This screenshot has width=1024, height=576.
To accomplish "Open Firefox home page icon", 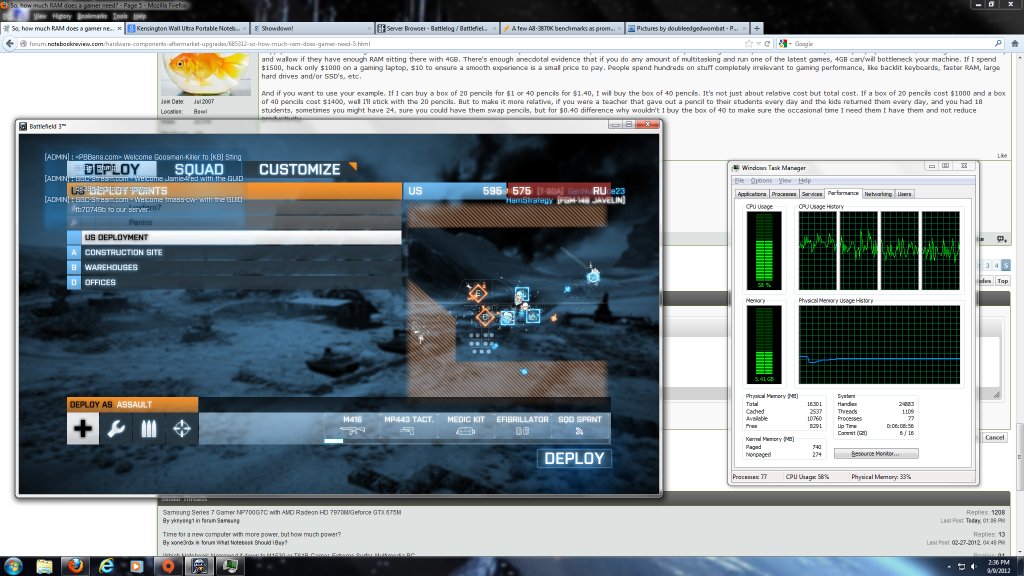I will [x=1015, y=44].
